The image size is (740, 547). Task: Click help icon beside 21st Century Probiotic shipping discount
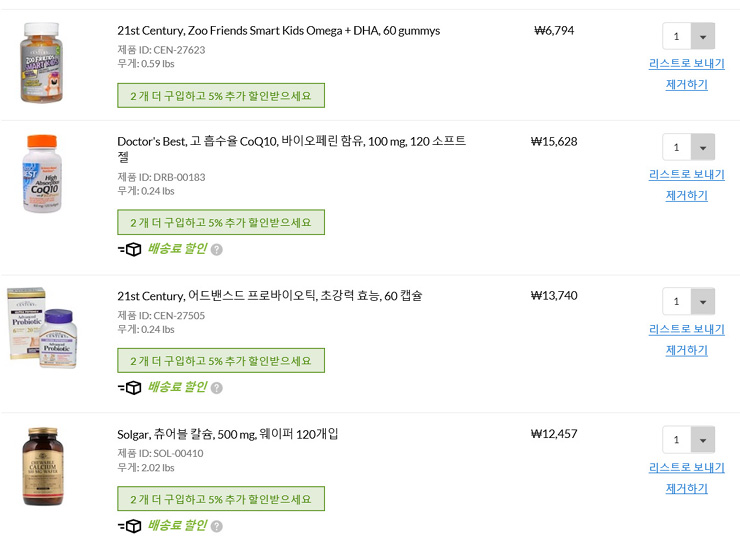(216, 388)
